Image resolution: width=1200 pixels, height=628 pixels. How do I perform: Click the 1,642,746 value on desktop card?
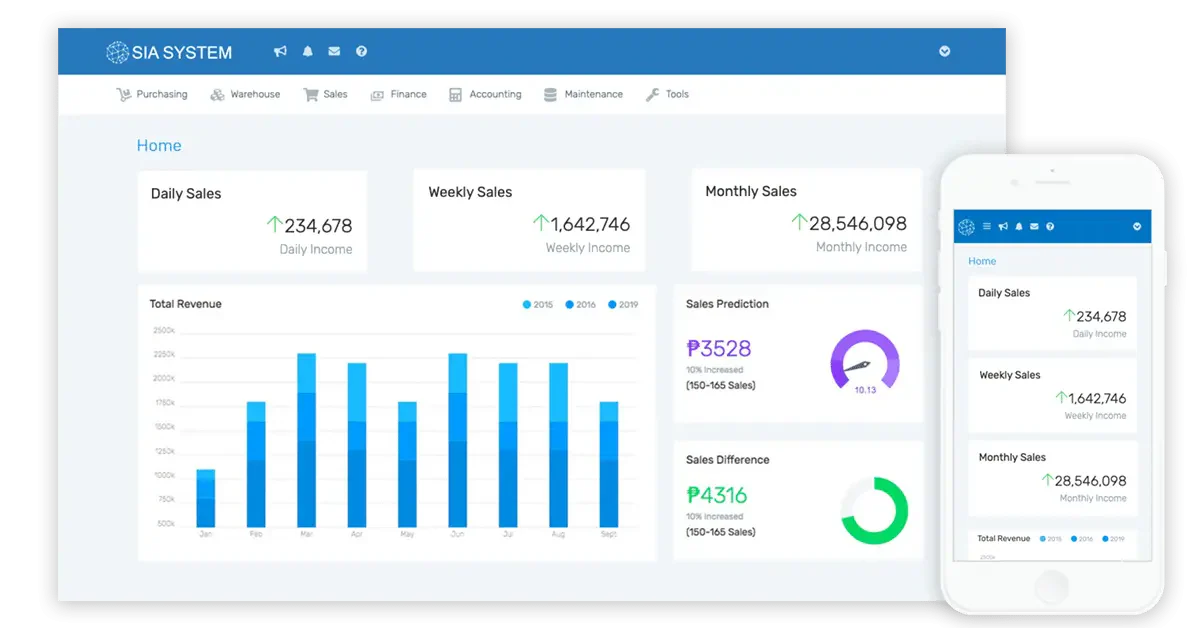click(590, 224)
